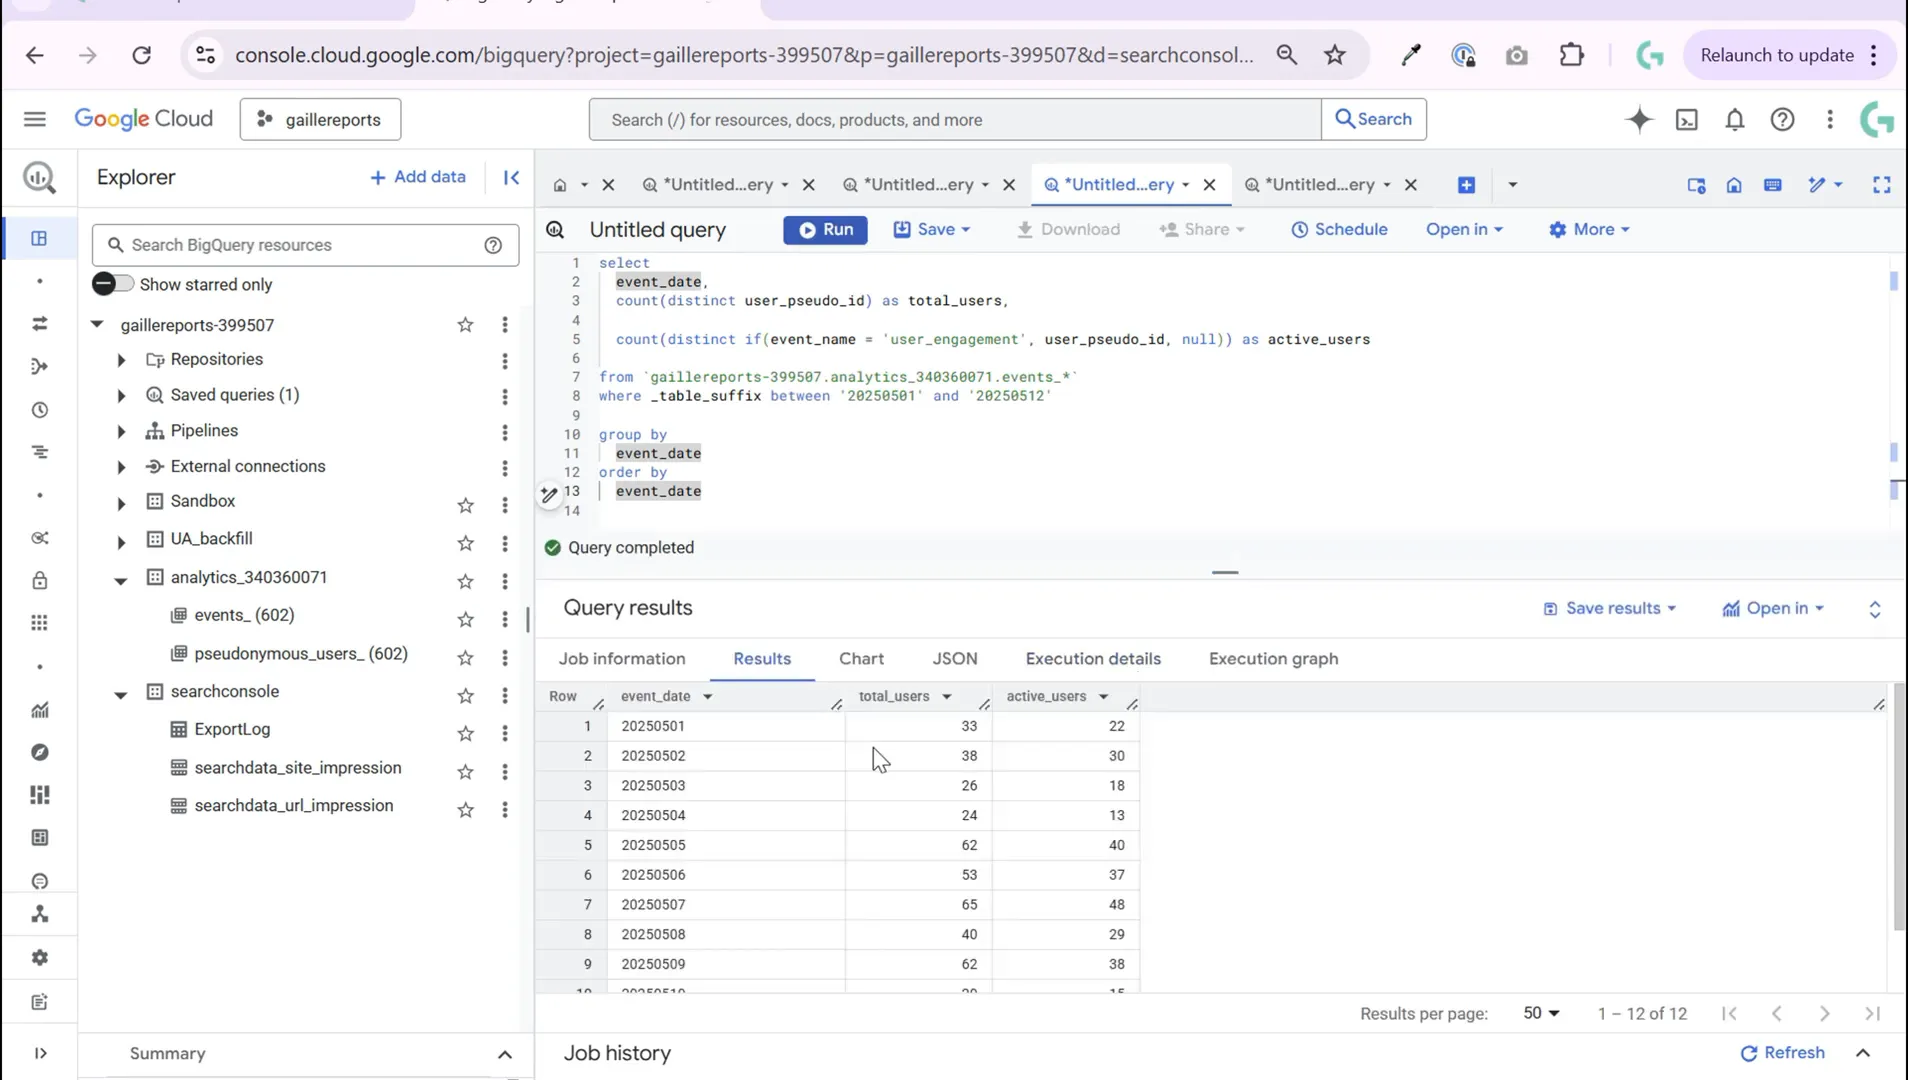Open the gaillereports project picker
Image resolution: width=1908 pixels, height=1080 pixels.
pos(320,119)
